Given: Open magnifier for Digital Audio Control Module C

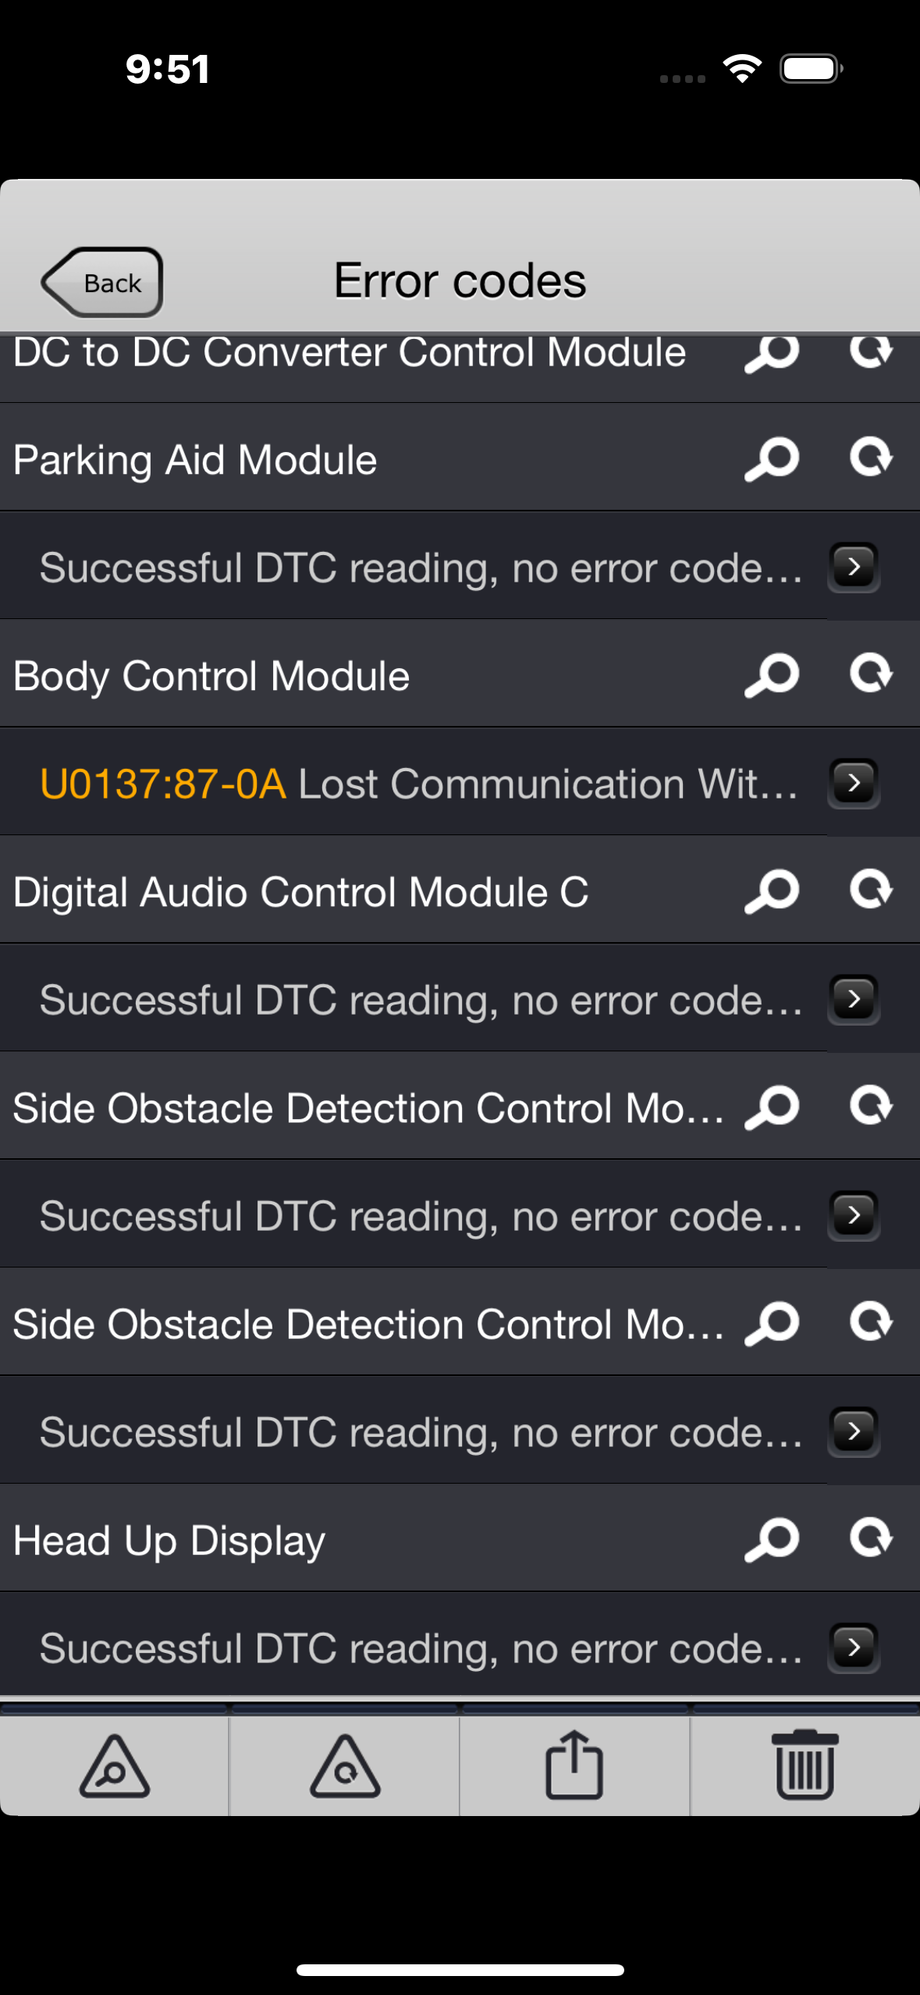Looking at the screenshot, I should pos(772,892).
